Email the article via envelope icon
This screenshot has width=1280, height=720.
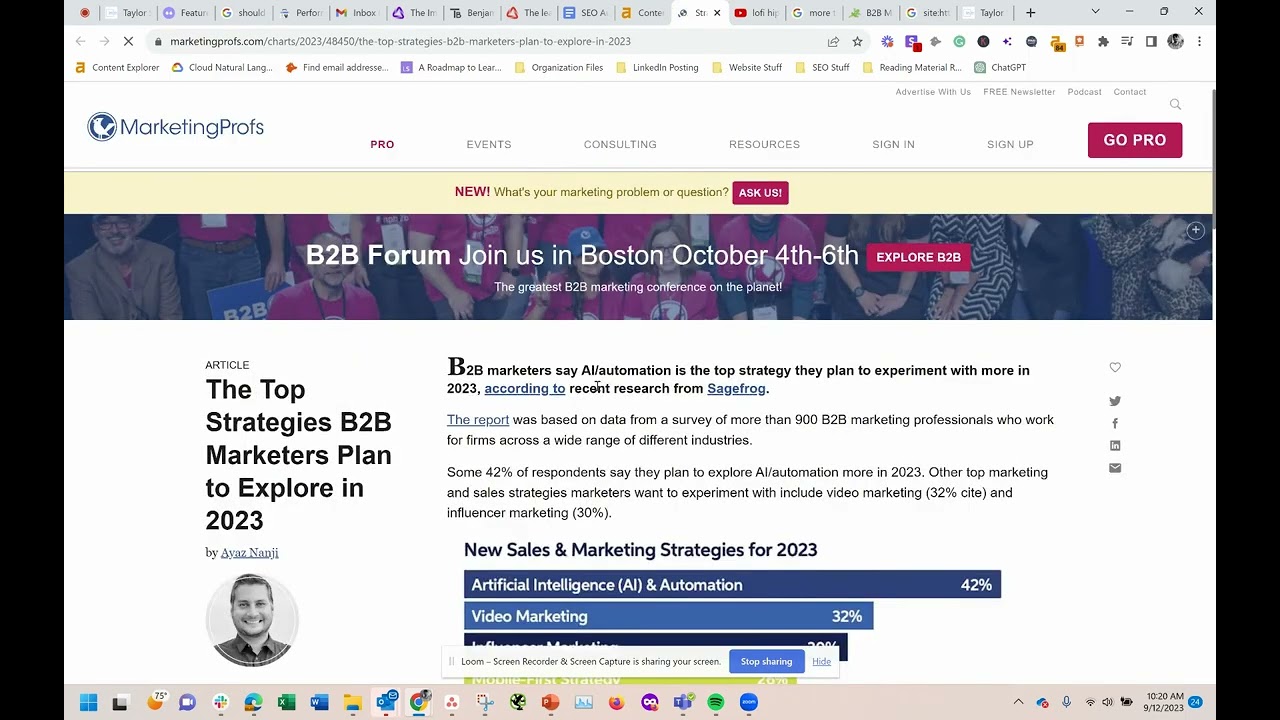tap(1115, 468)
